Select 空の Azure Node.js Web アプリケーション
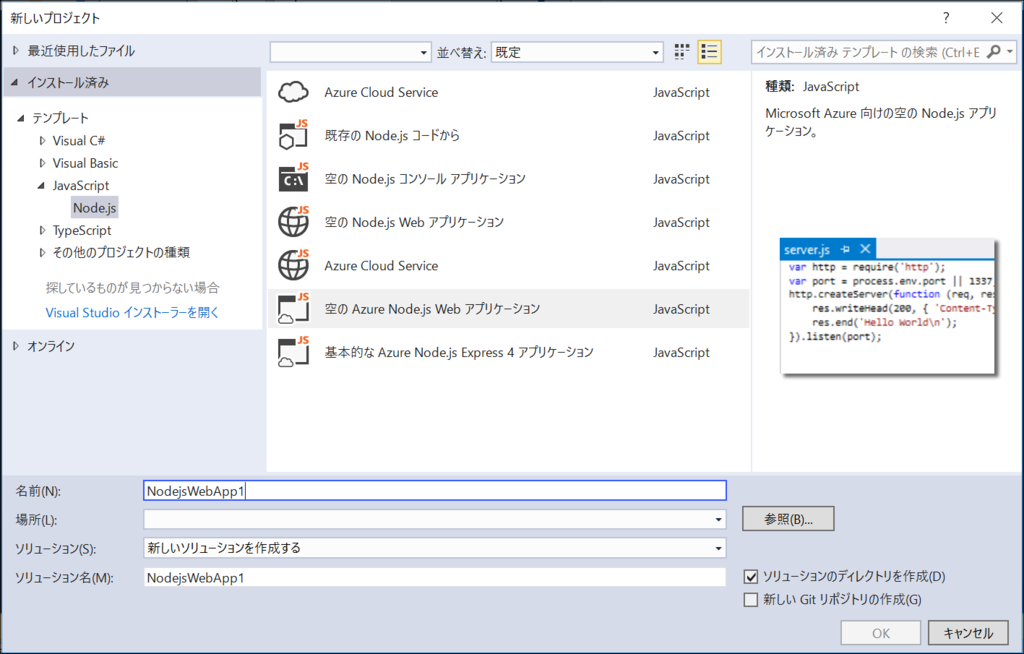1024x654 pixels. click(509, 308)
